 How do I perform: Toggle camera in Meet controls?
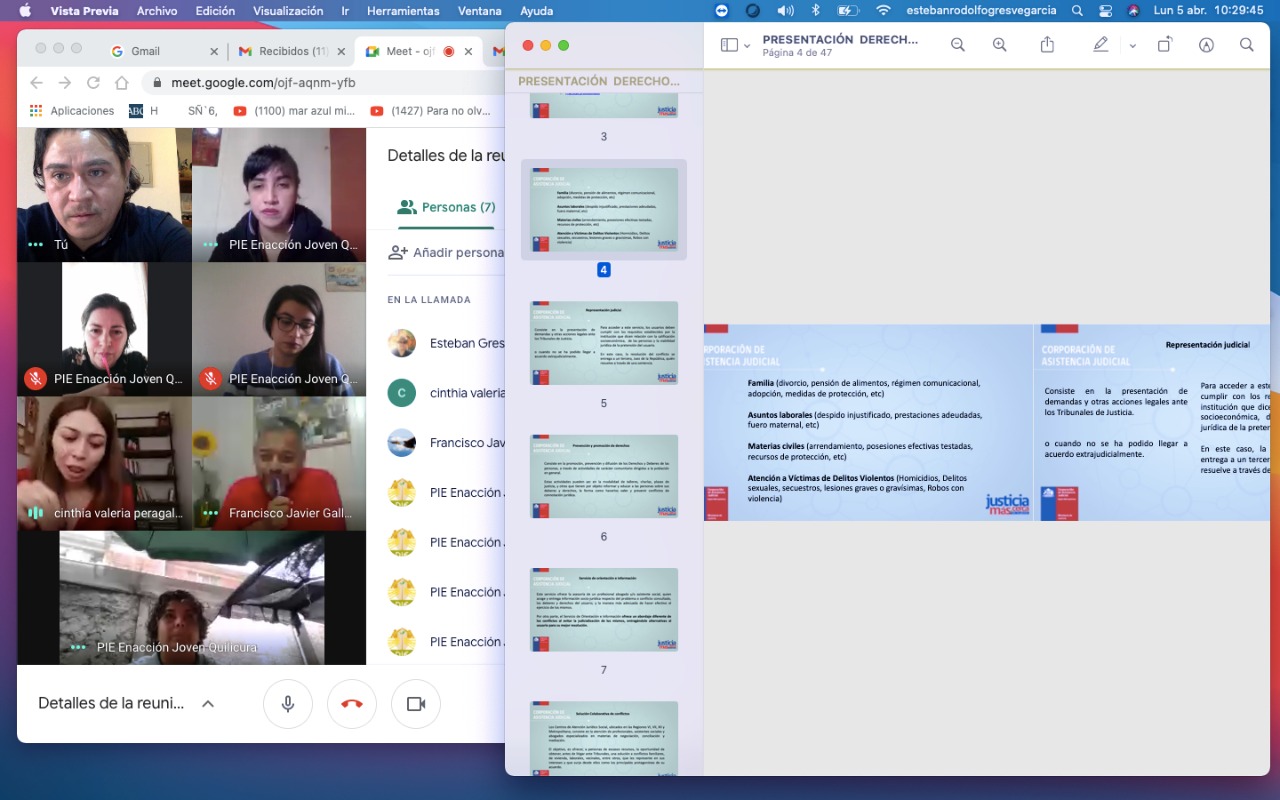point(416,704)
